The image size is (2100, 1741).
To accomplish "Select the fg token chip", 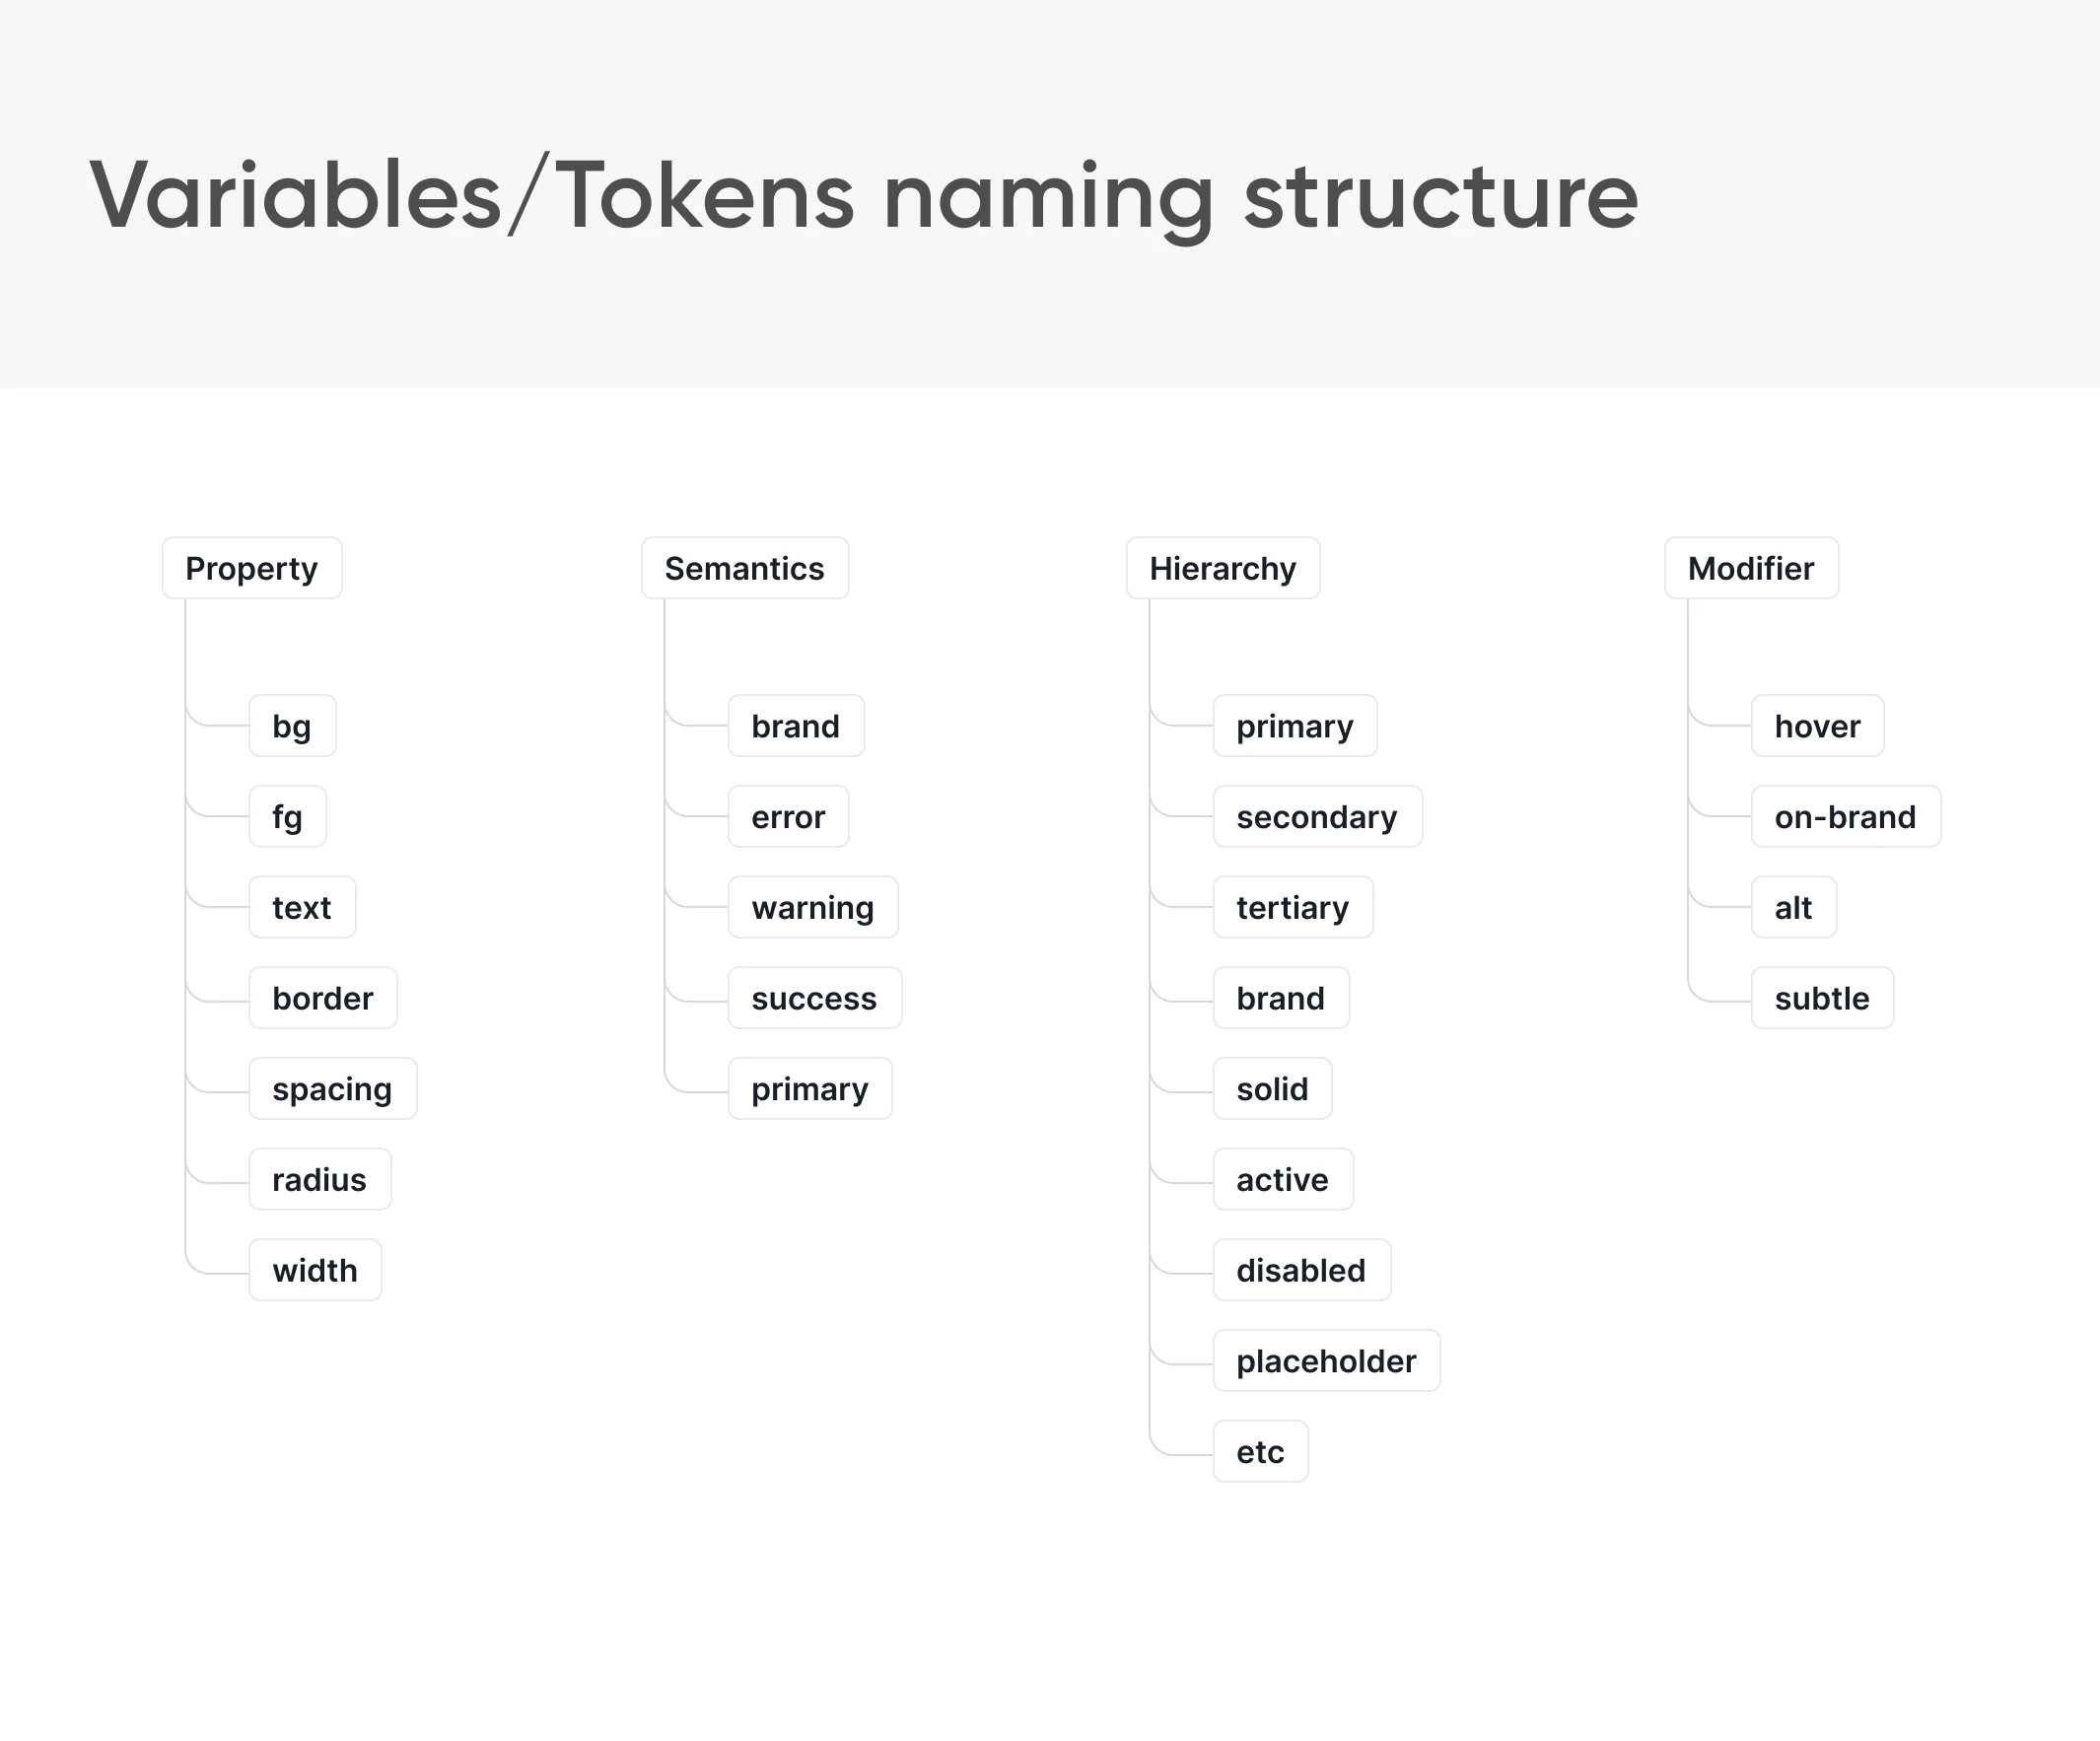I will [x=287, y=817].
